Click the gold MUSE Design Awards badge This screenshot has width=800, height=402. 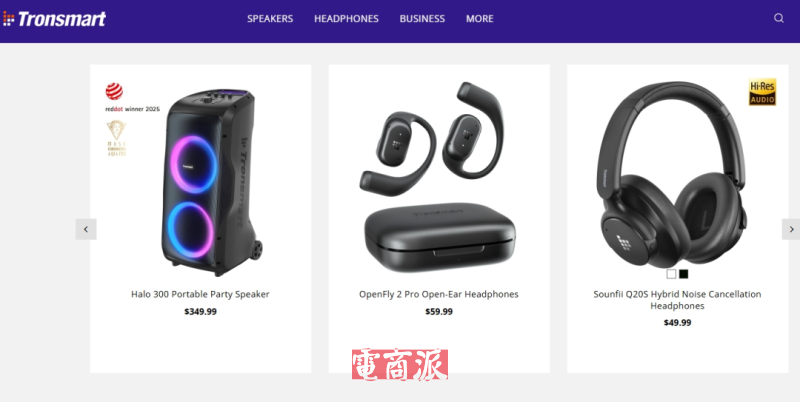click(x=116, y=138)
